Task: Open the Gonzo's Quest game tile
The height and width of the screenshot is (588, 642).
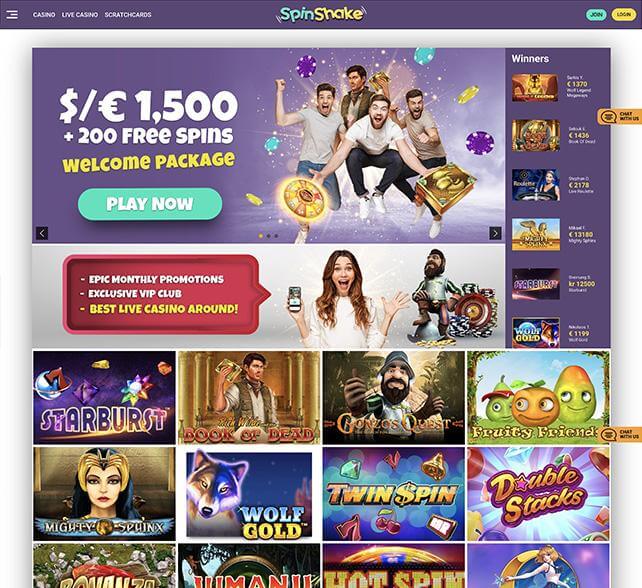Action: (x=393, y=397)
